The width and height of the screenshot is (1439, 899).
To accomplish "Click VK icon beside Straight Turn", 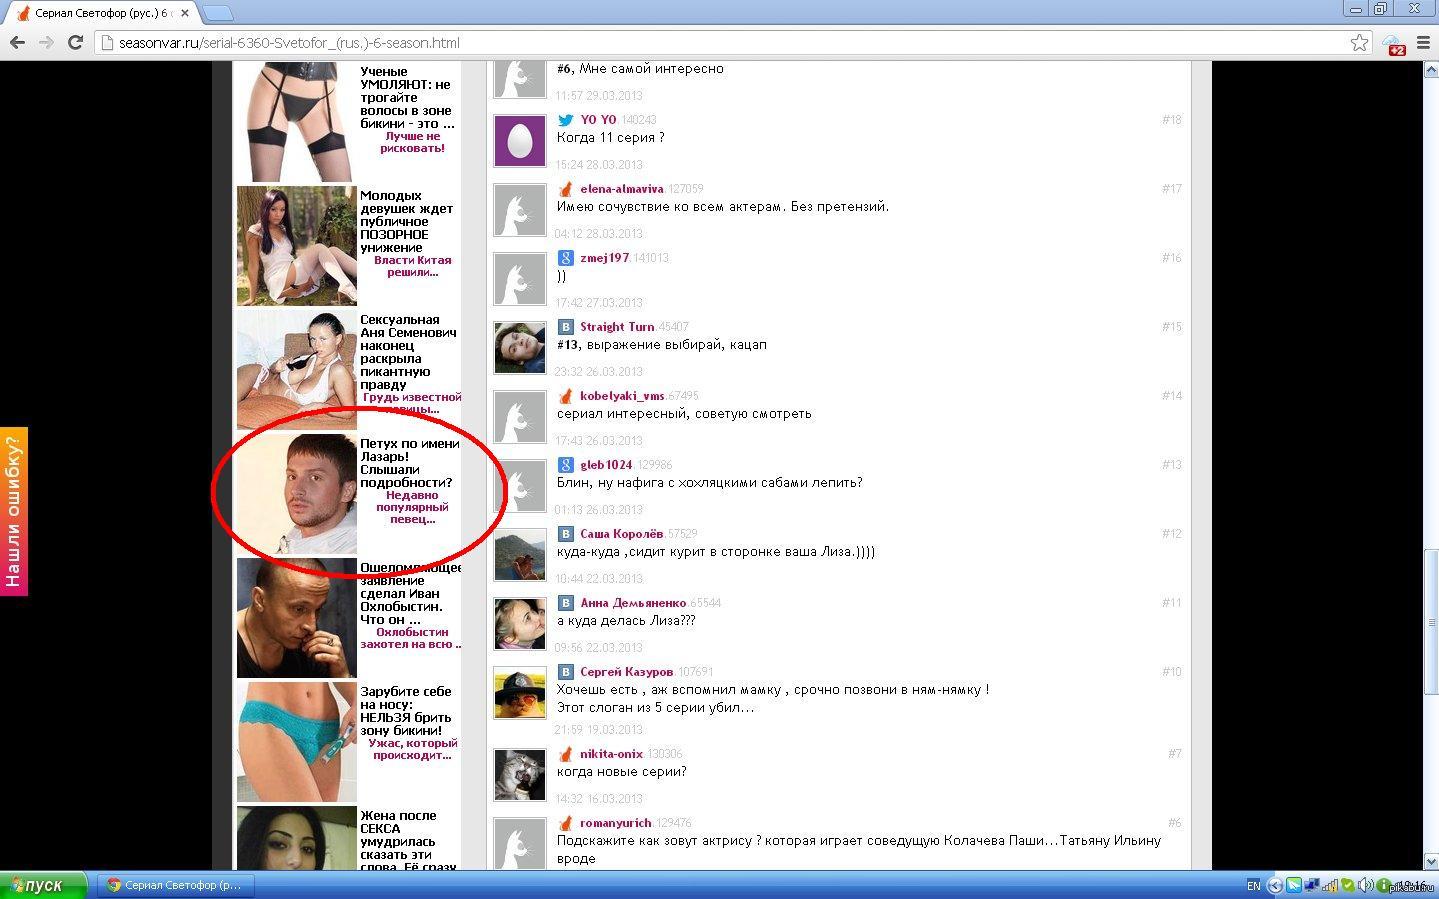I will point(565,327).
